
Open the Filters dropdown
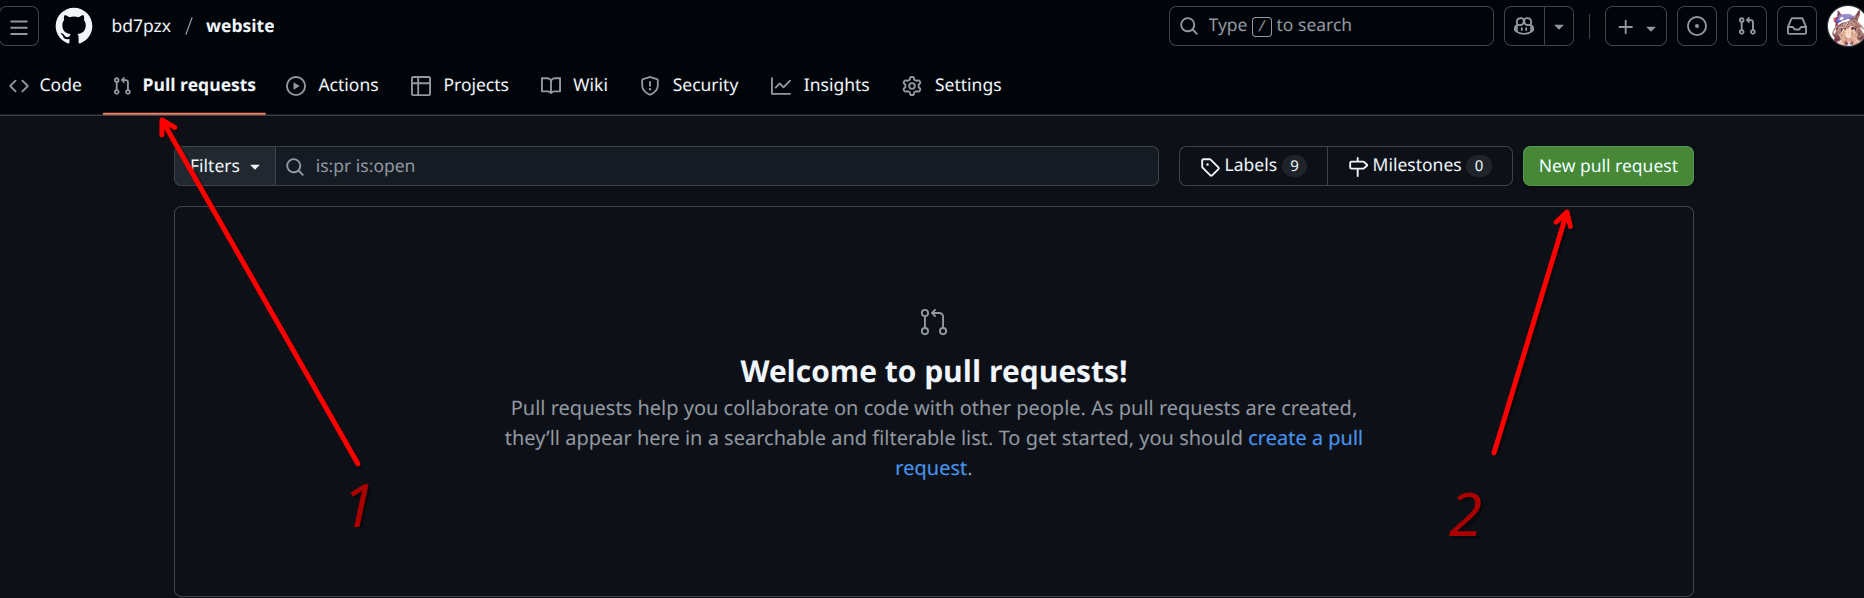(x=225, y=166)
